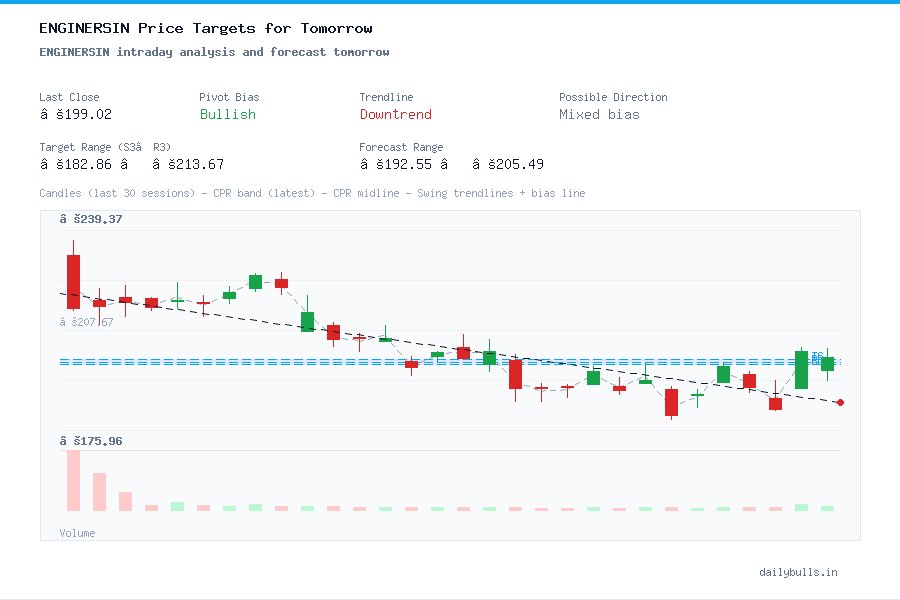This screenshot has width=900, height=600.
Task: Click the tall red volume bar
Action: (72, 480)
